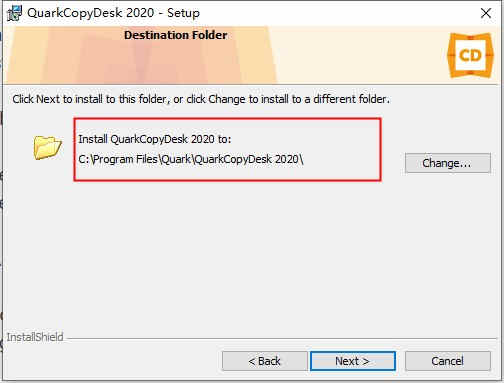The height and width of the screenshot is (383, 504).
Task: Go to the previous step with Back
Action: pyautogui.click(x=265, y=361)
